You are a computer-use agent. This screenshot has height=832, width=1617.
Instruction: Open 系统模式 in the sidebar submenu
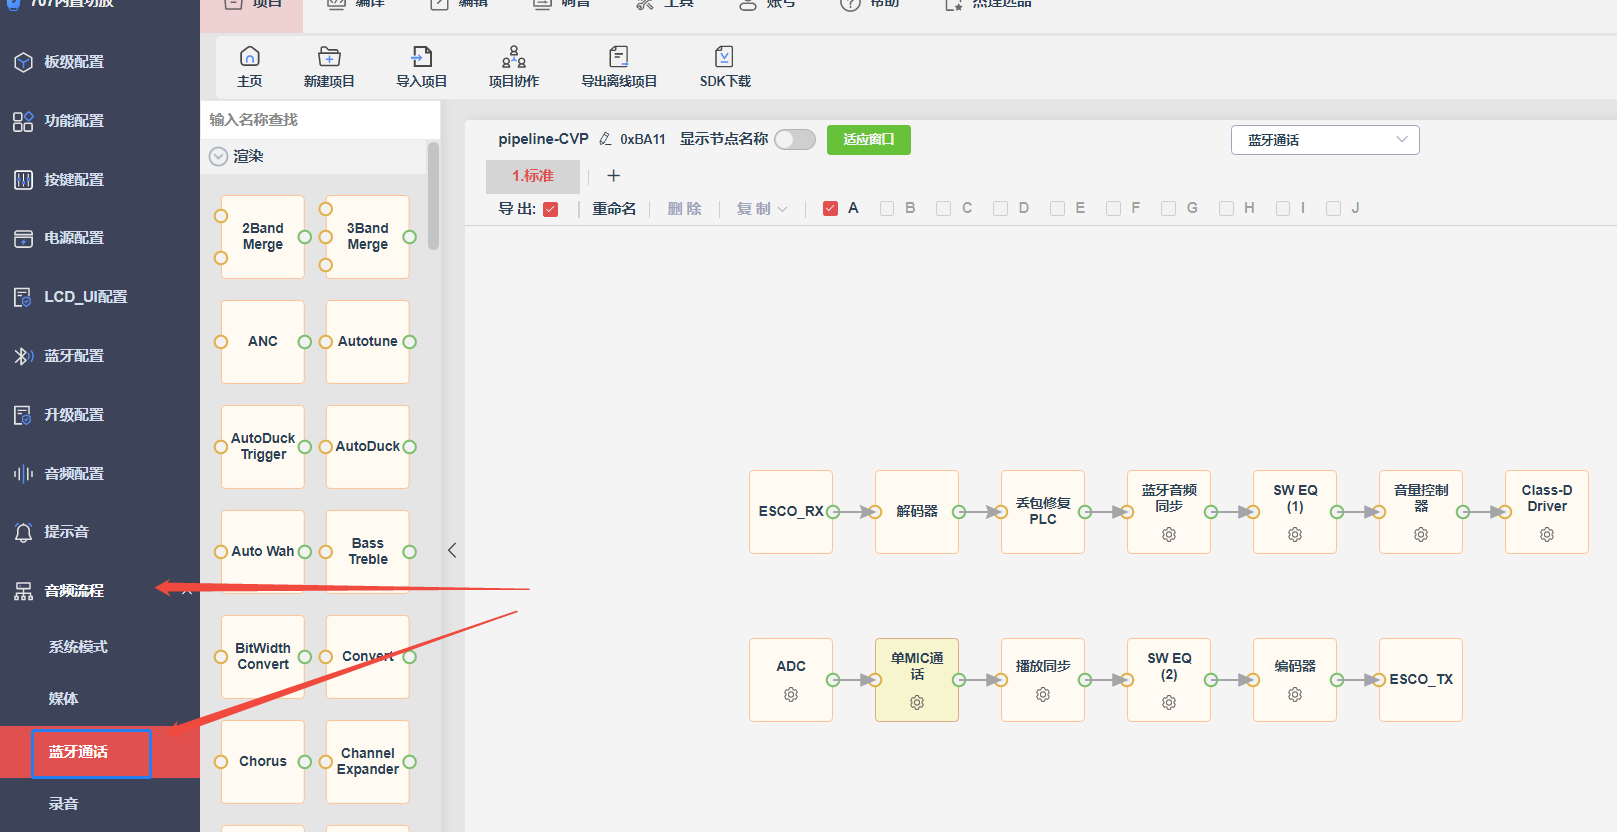[x=78, y=647]
